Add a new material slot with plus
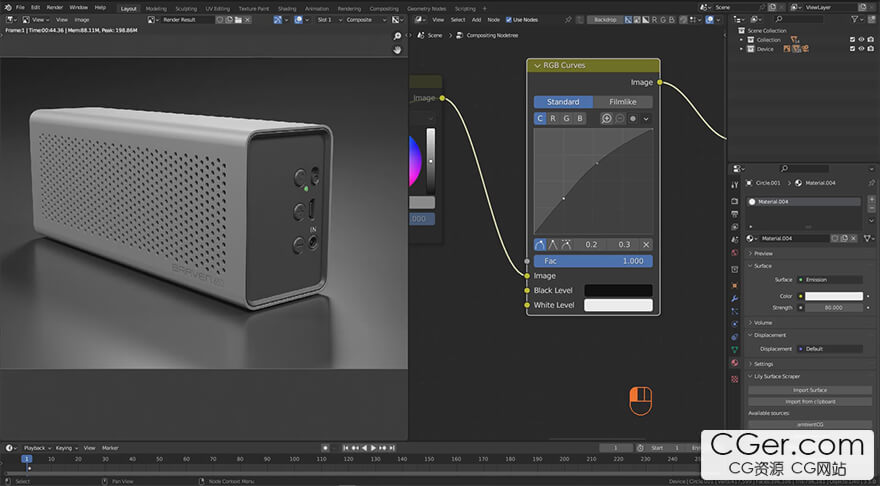This screenshot has width=880, height=486. [872, 199]
